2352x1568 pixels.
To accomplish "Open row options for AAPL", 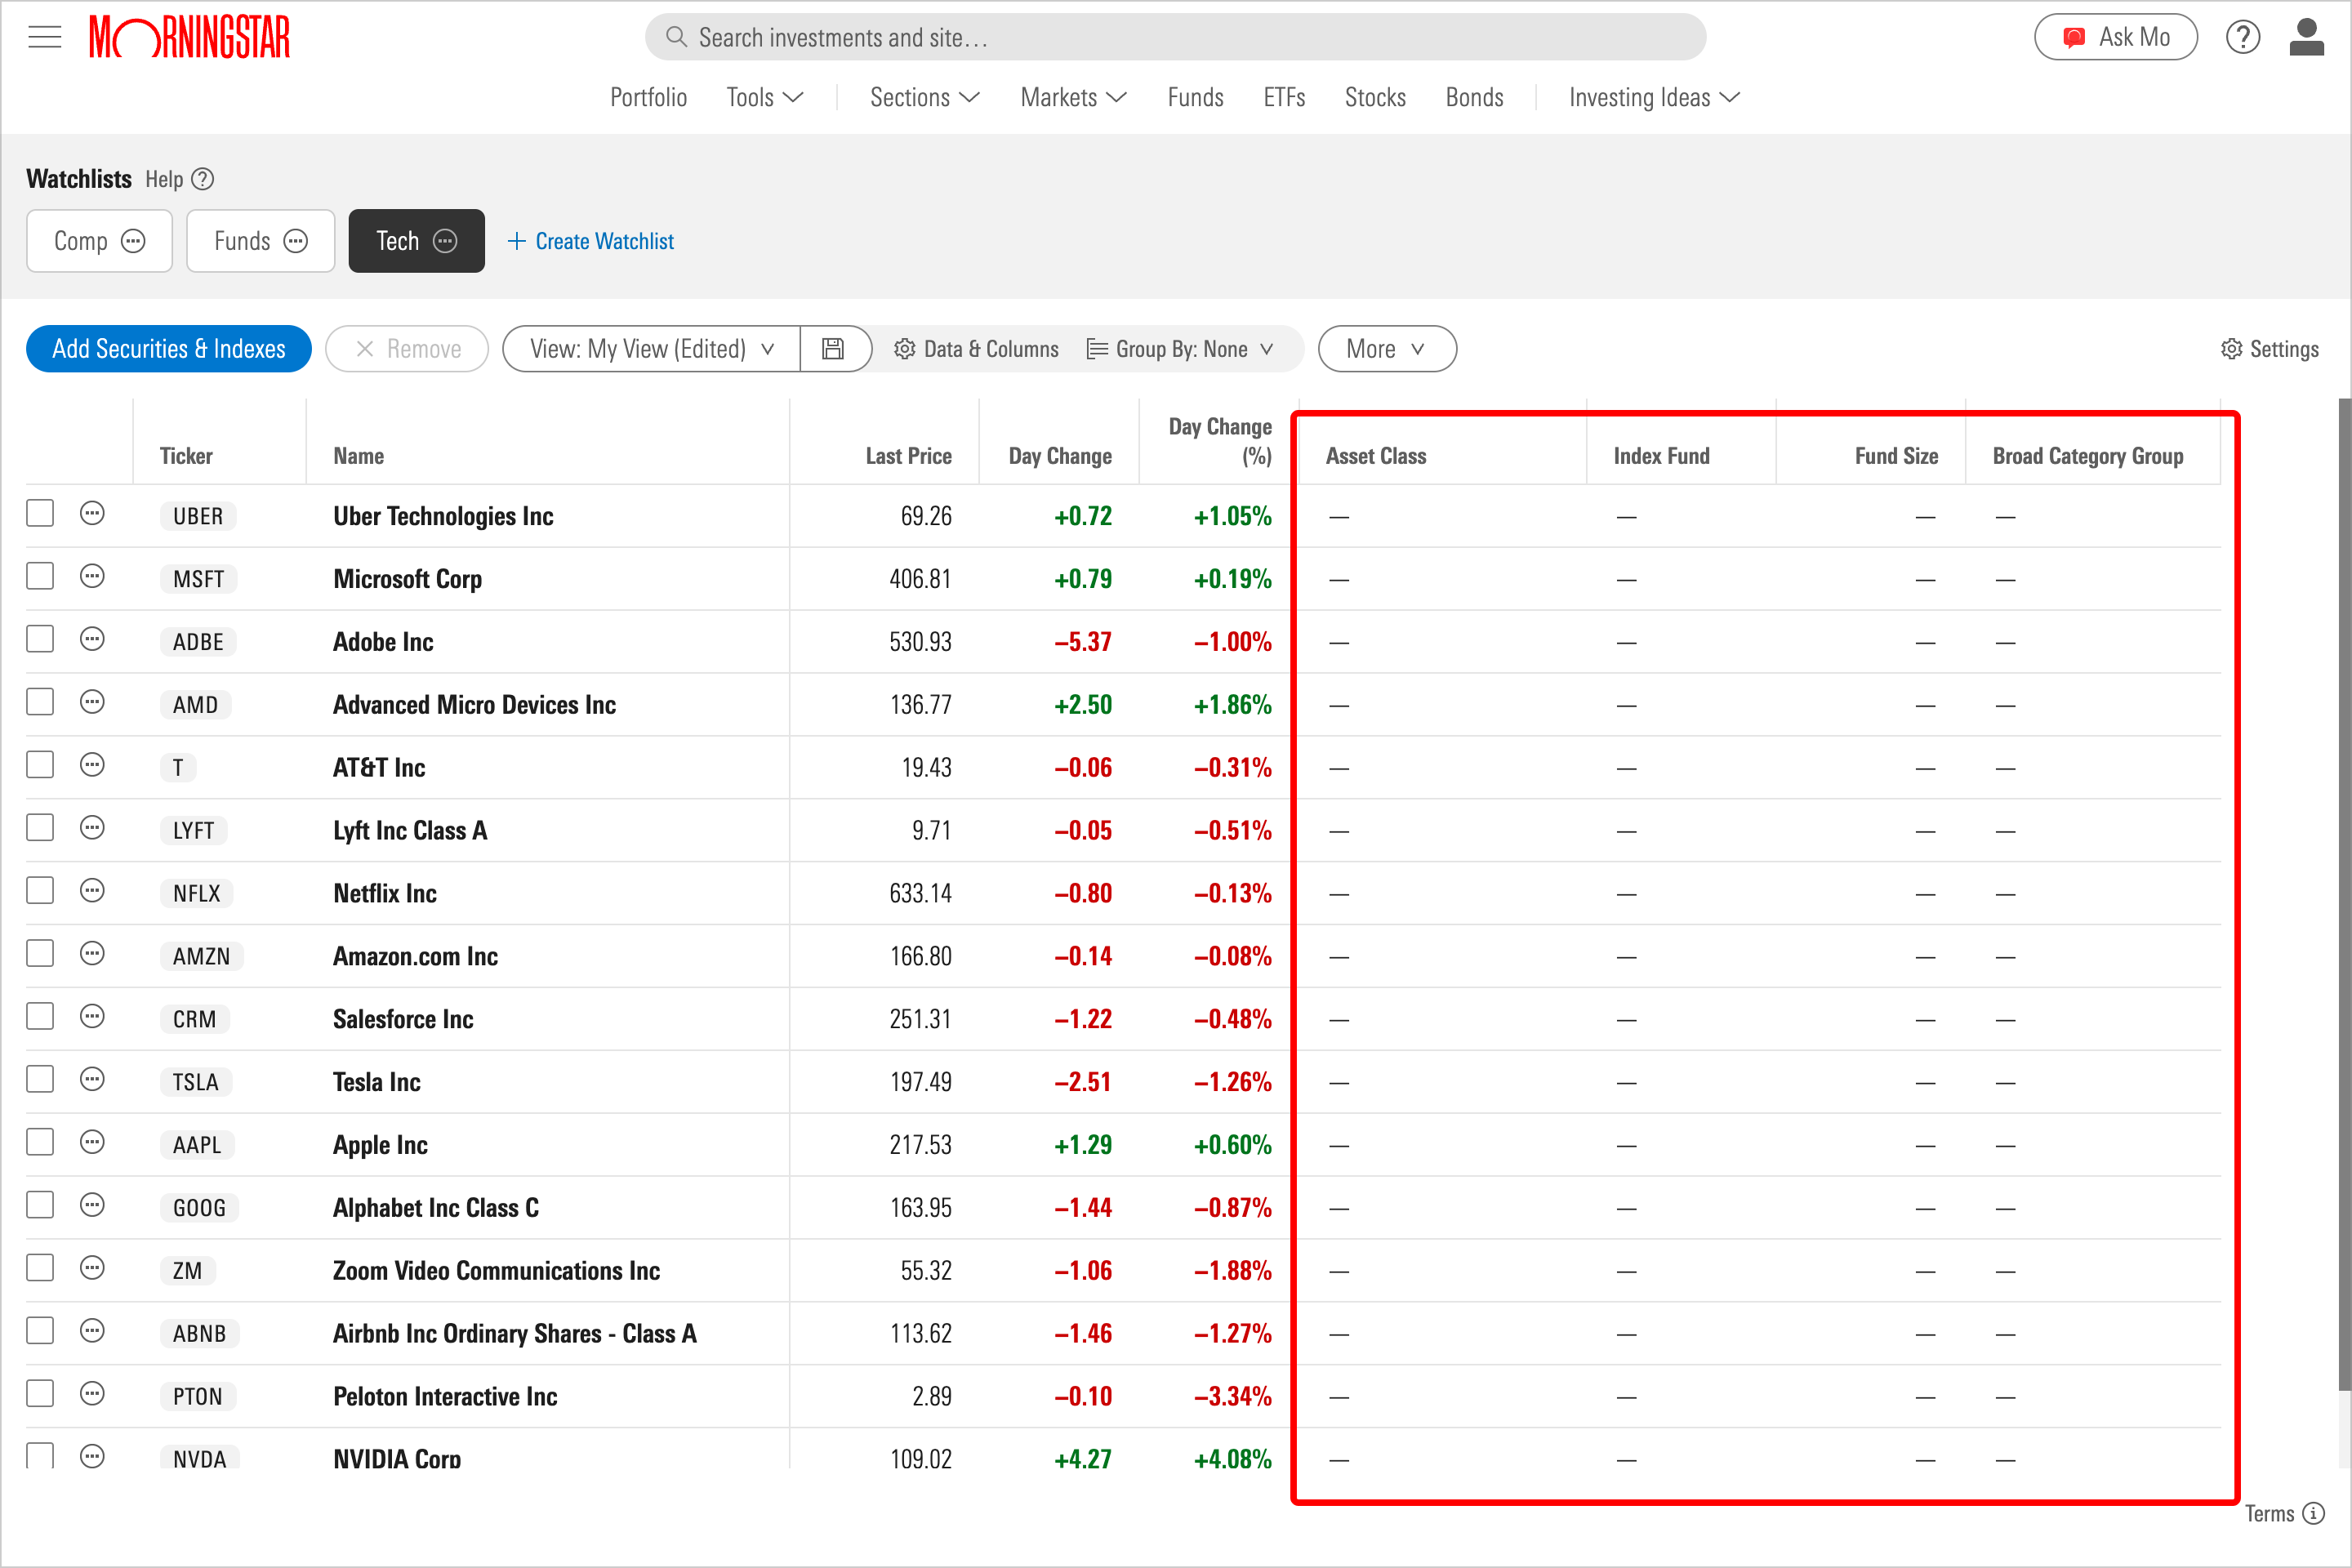I will tap(92, 1143).
